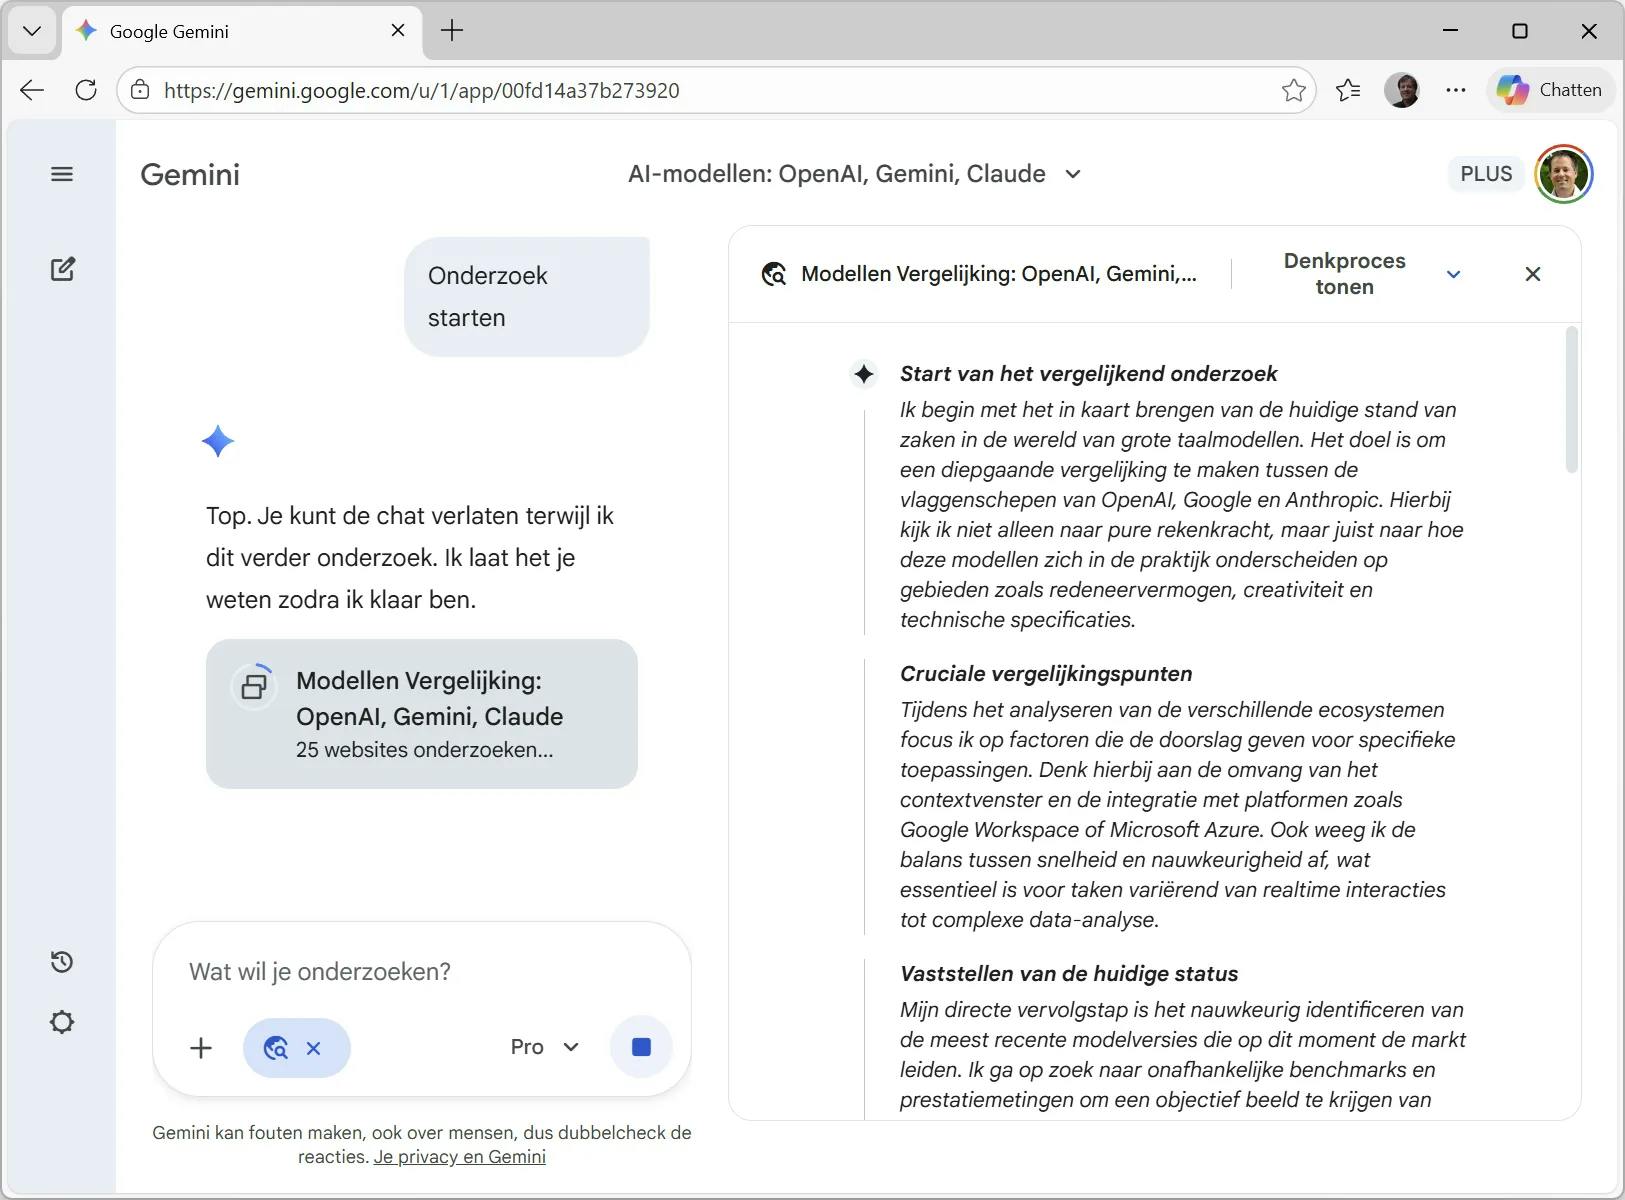Viewport: 1625px width, 1200px height.
Task: Click the Deep Research icon in panel header
Action: pyautogui.click(x=774, y=274)
